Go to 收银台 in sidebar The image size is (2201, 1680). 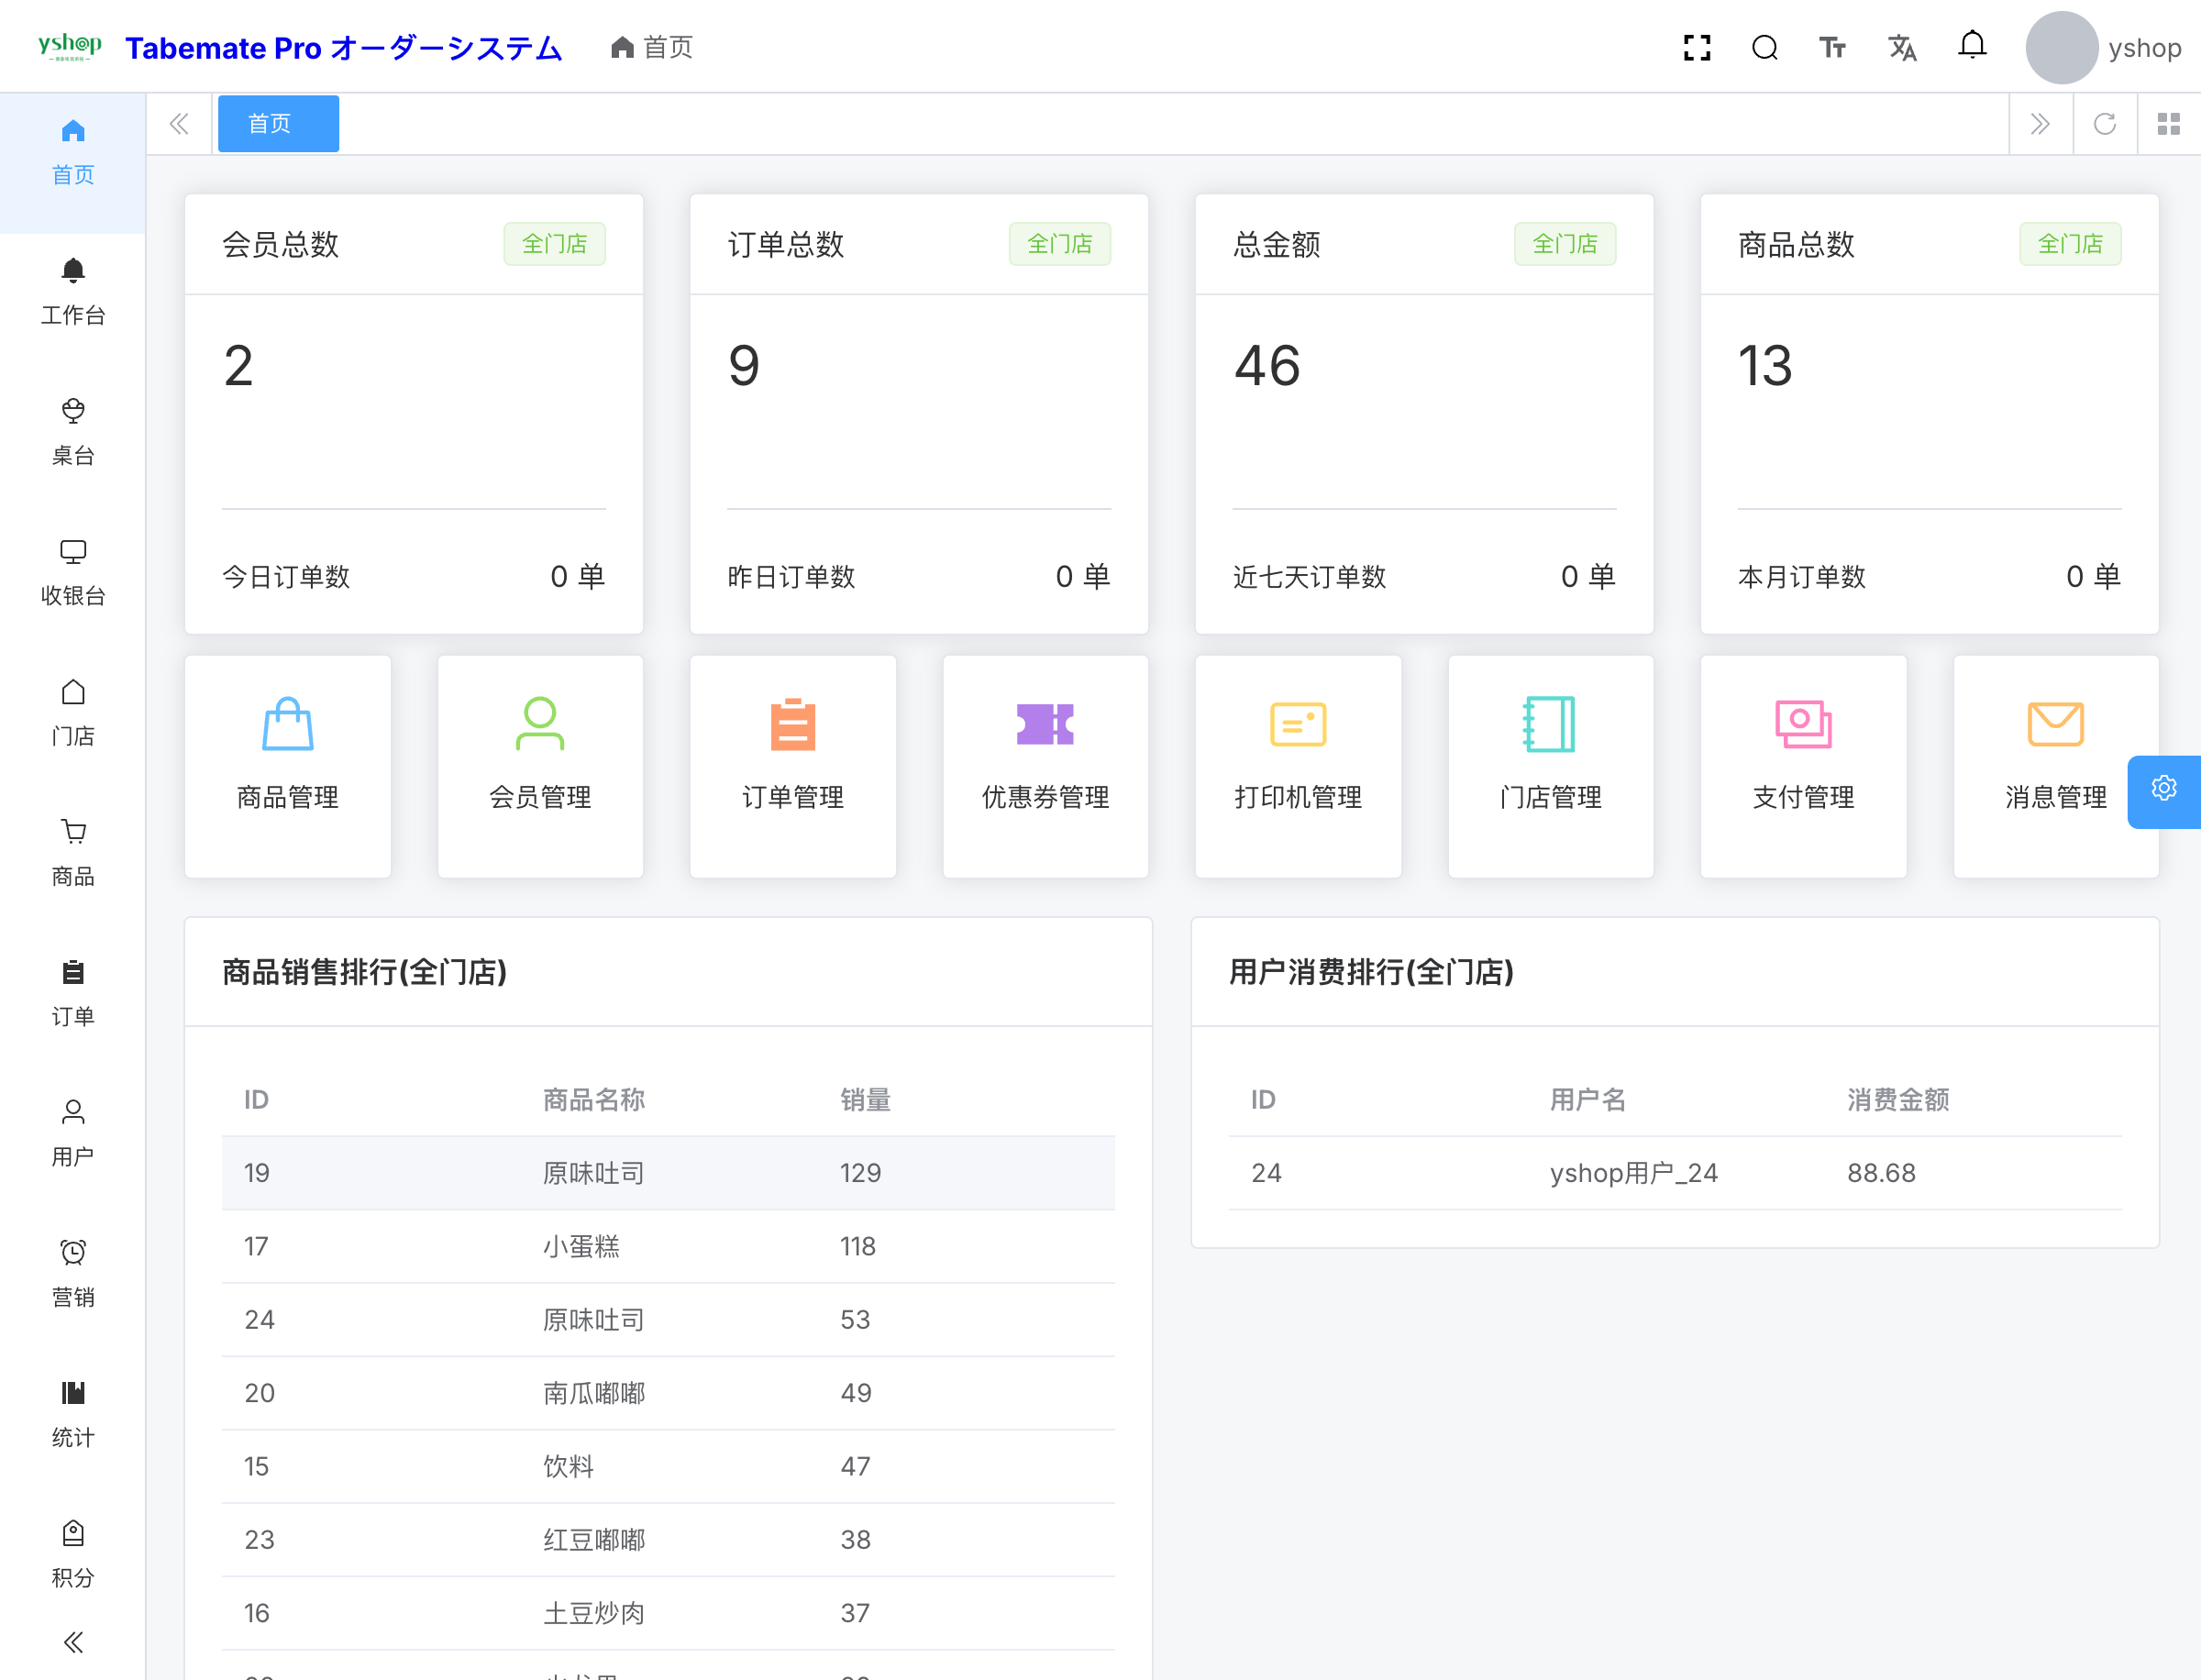73,572
